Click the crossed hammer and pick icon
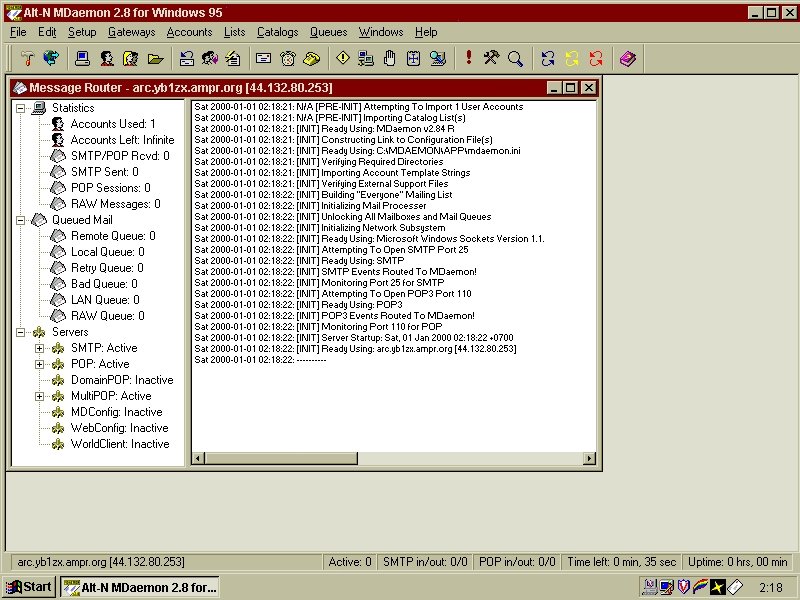This screenshot has height=600, width=800. tap(491, 59)
